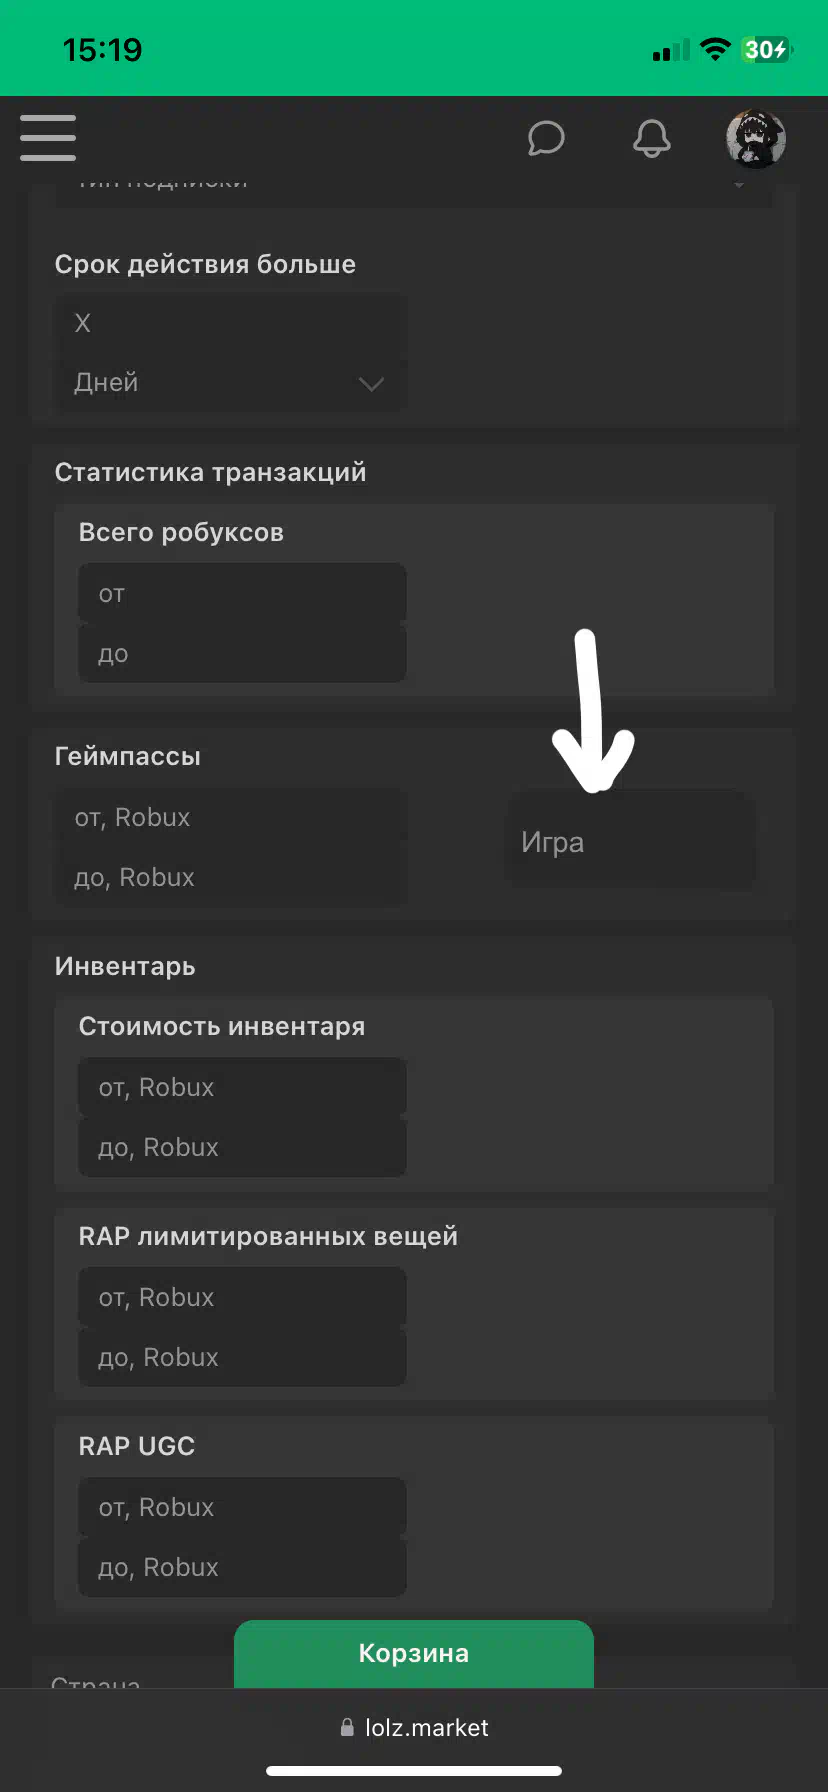Expand the Дней dropdown chevron
The image size is (828, 1792).
[371, 384]
